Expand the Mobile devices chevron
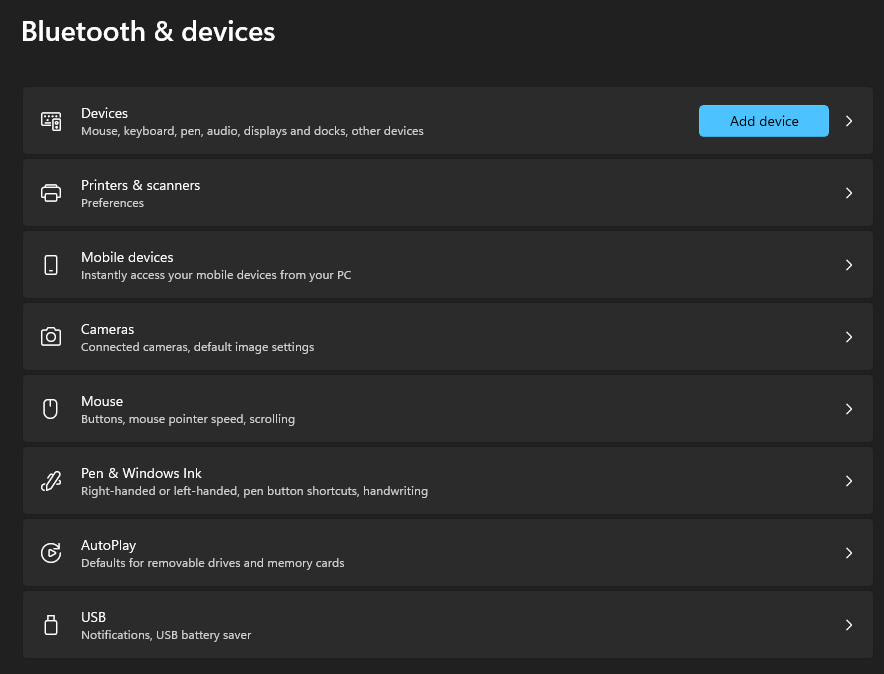 [x=849, y=265]
